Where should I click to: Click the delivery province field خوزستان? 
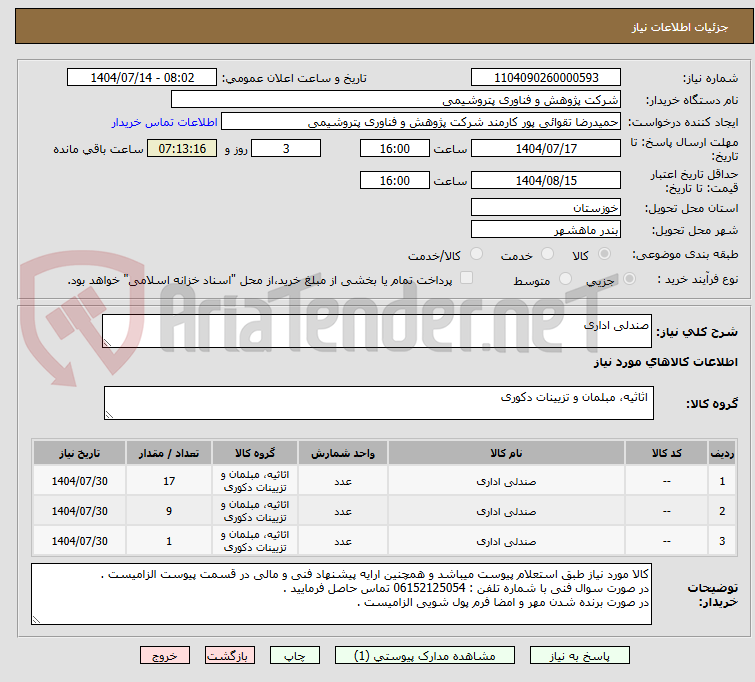coord(546,208)
